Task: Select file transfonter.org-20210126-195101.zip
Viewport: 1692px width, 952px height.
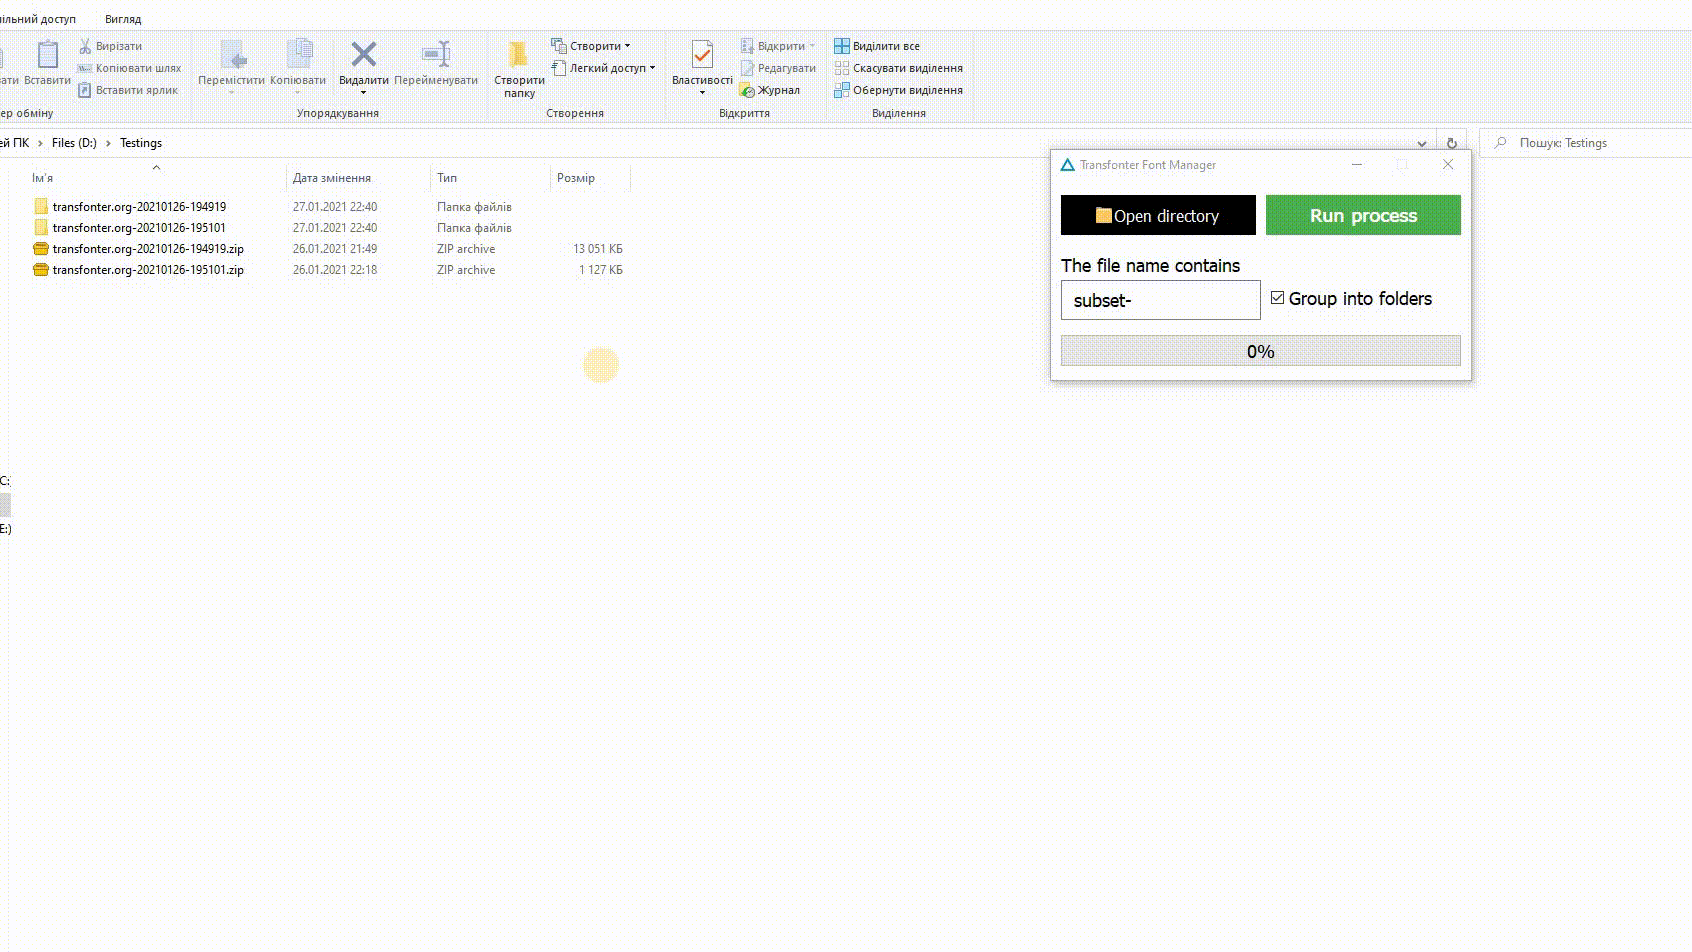Action: pos(148,270)
